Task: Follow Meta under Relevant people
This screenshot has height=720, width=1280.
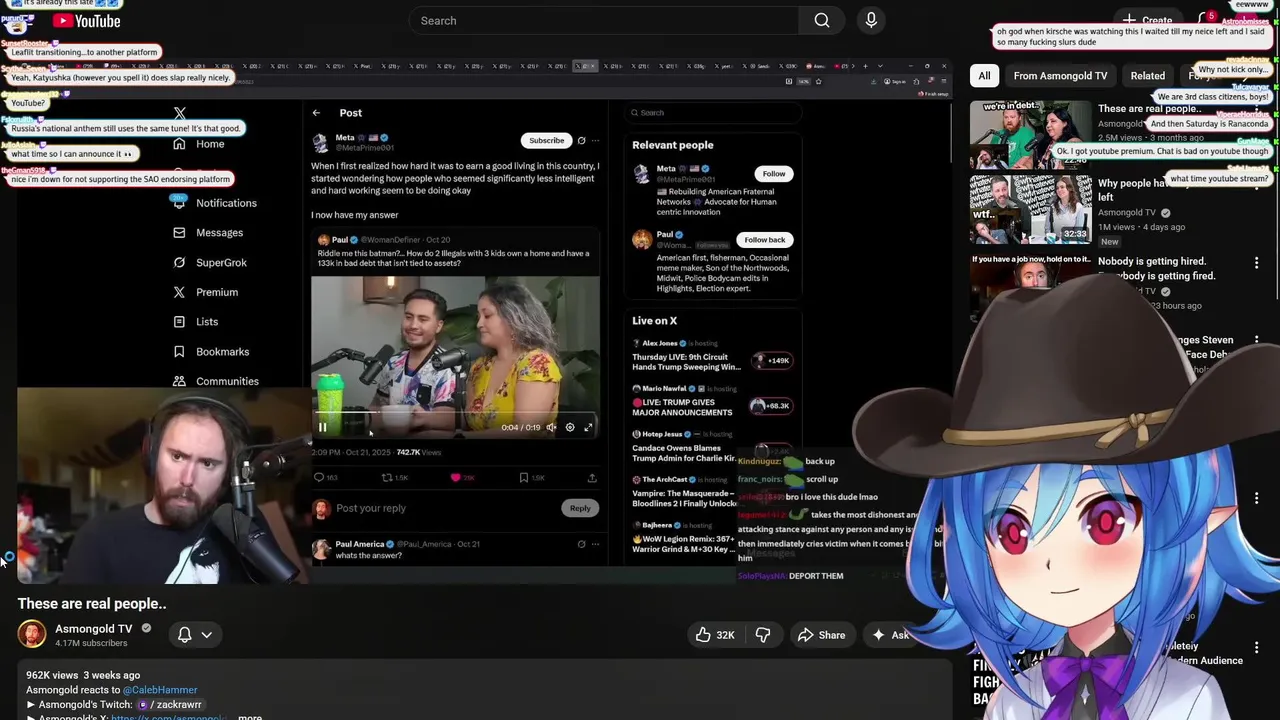Action: point(774,174)
